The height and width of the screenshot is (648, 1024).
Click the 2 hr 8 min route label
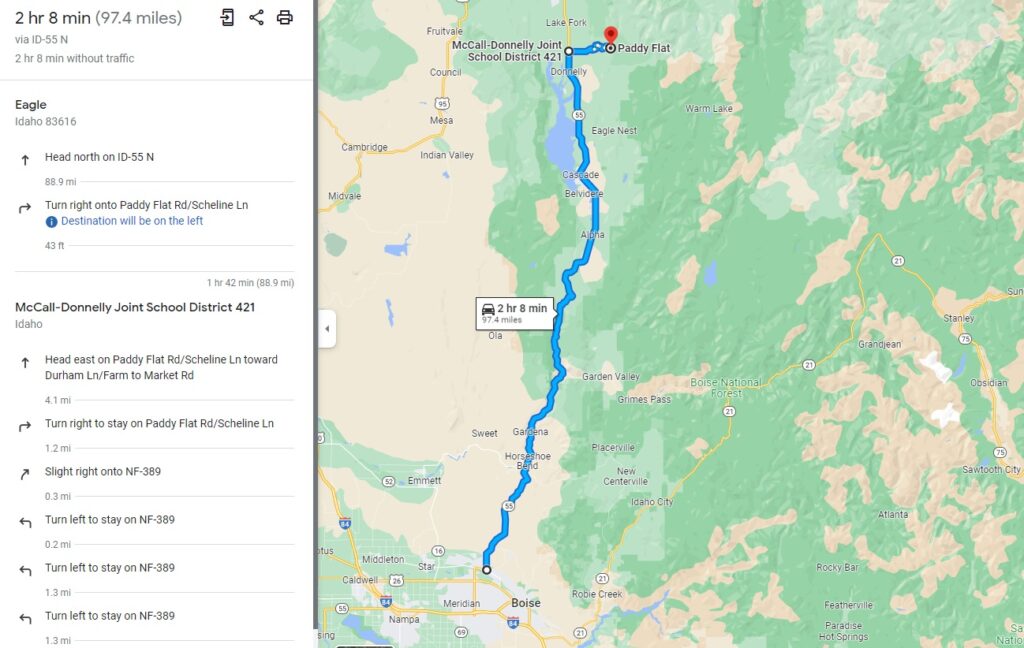[515, 314]
